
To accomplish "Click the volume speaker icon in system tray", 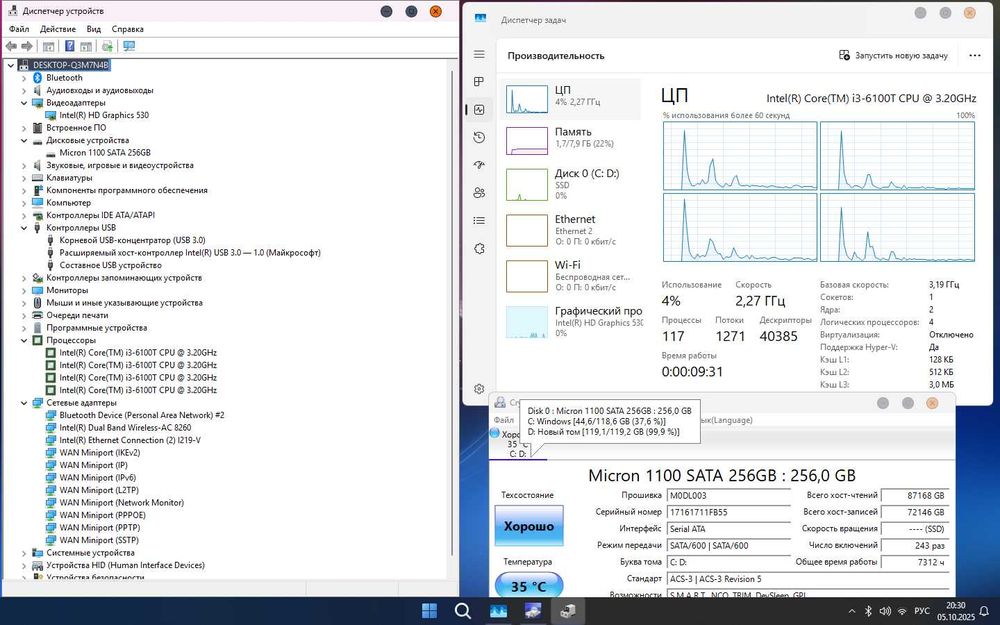I will click(x=885, y=611).
